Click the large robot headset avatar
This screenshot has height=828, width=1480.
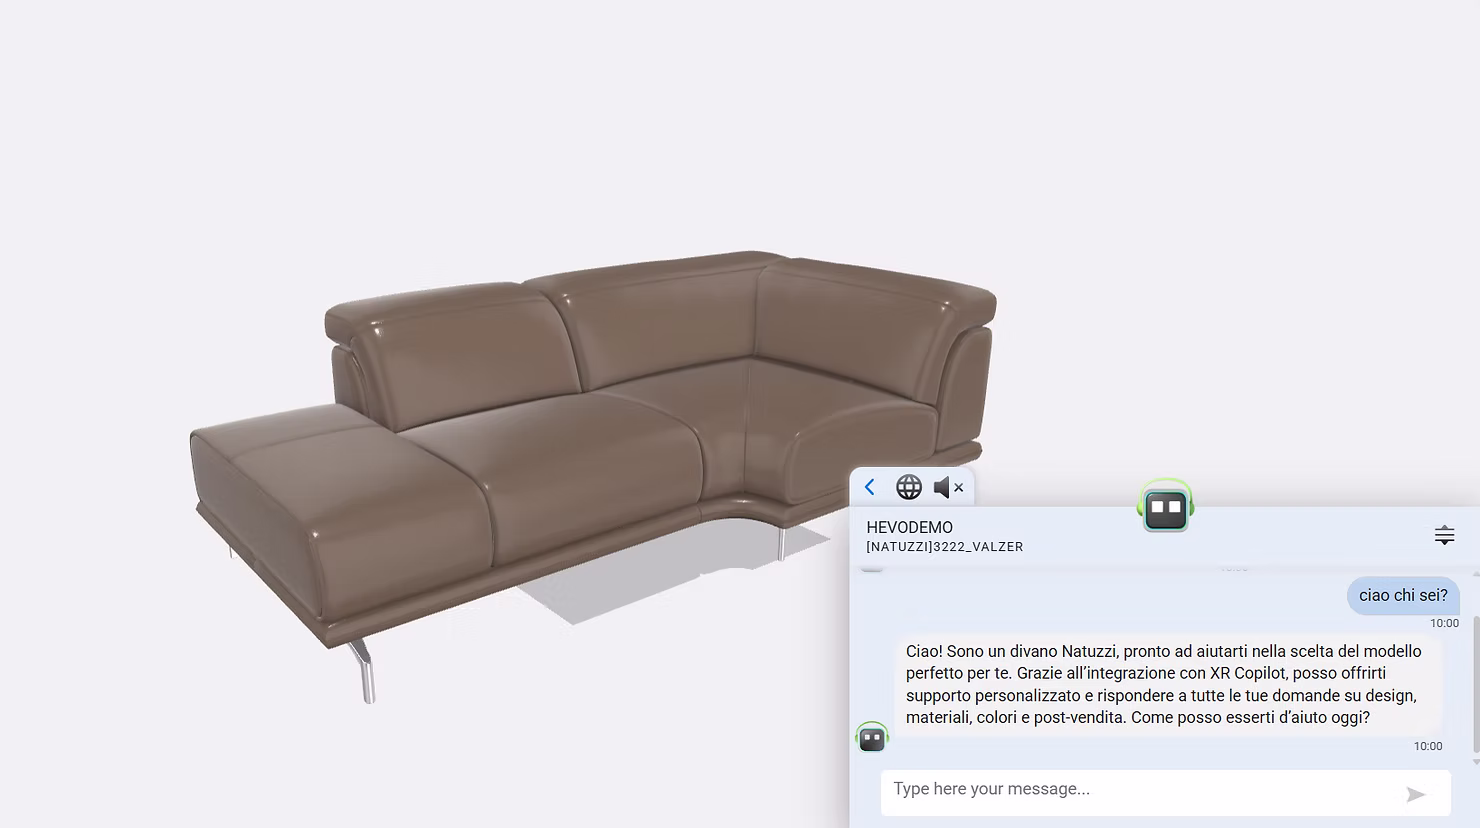[x=1165, y=507]
